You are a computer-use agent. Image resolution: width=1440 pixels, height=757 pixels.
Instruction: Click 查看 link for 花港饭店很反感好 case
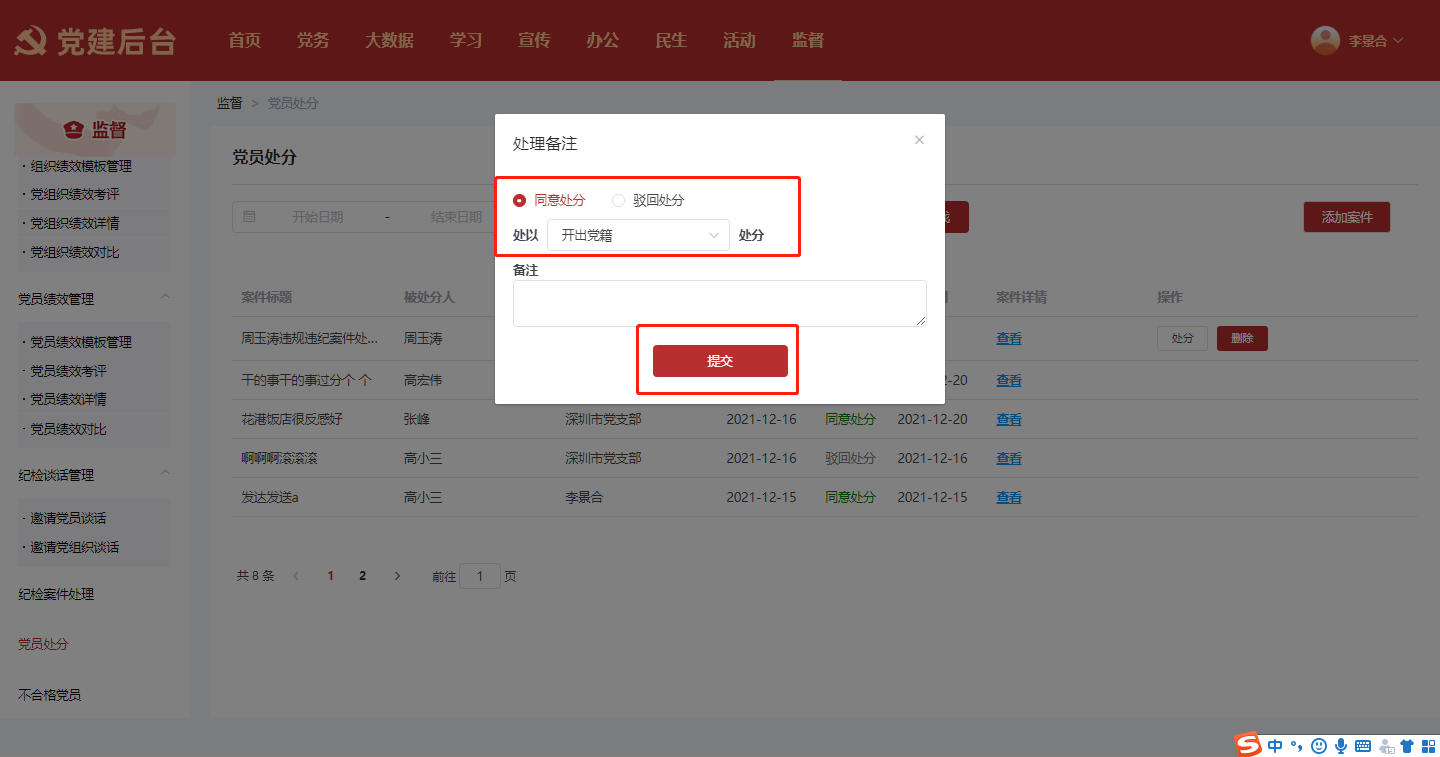click(x=1008, y=419)
